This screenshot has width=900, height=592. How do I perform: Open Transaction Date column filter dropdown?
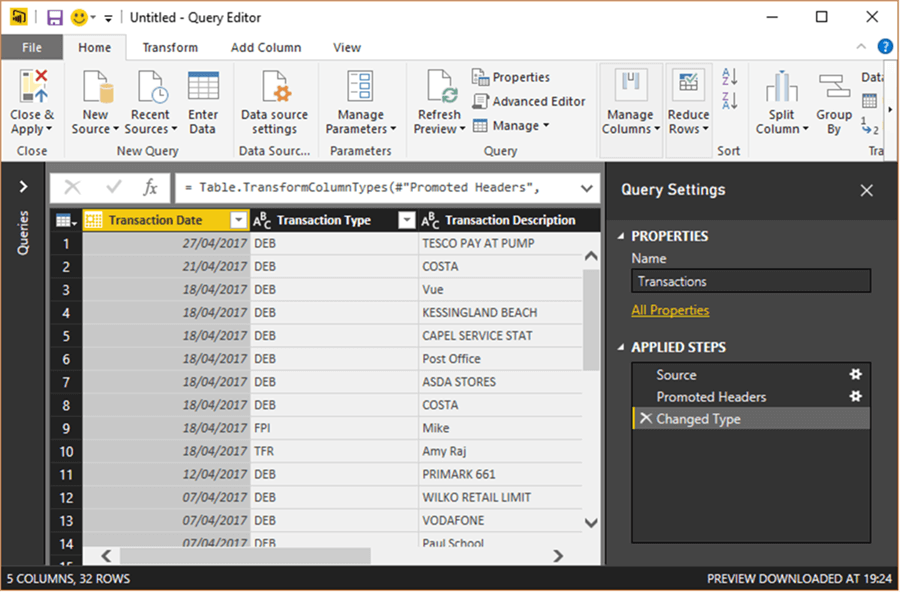pyautogui.click(x=238, y=220)
